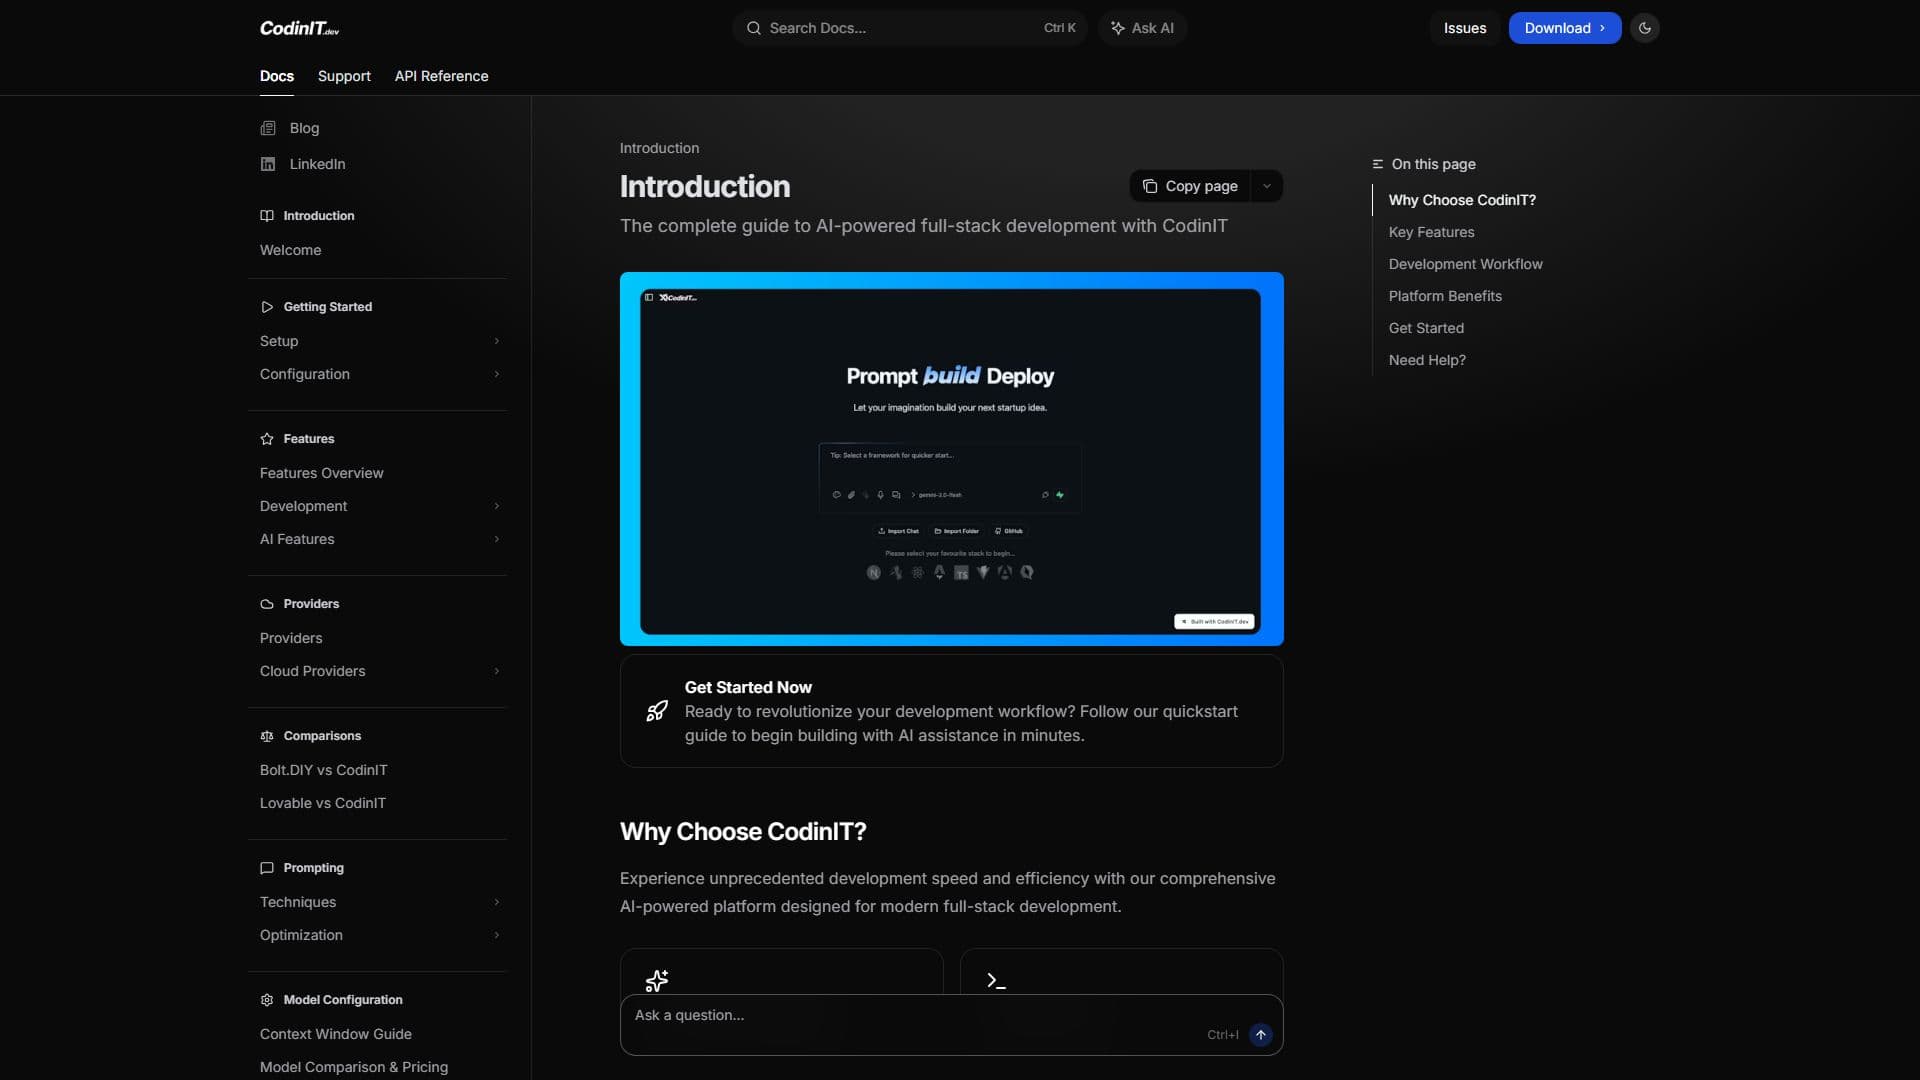Click the LinkedIn sidebar text link
The width and height of the screenshot is (1920, 1080).
[317, 164]
